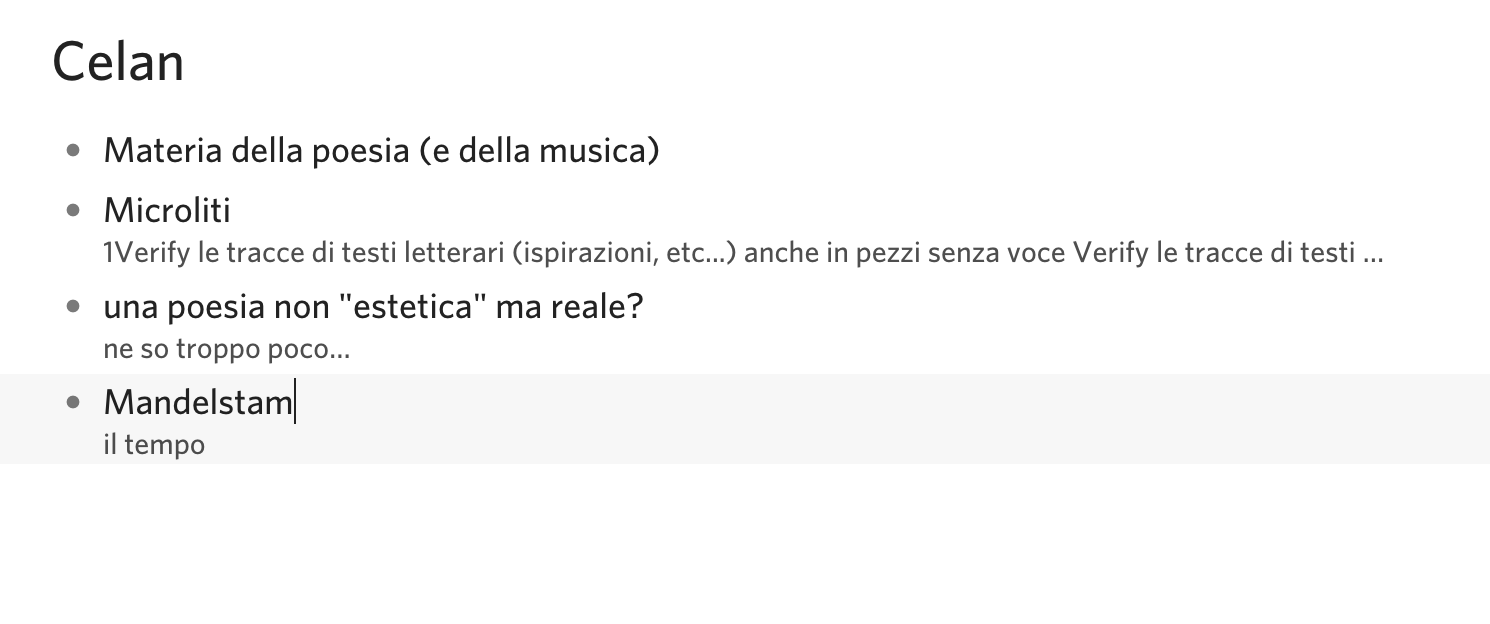Place the cursor on the quoted word "estetica"
The image size is (1490, 624).
(414, 307)
